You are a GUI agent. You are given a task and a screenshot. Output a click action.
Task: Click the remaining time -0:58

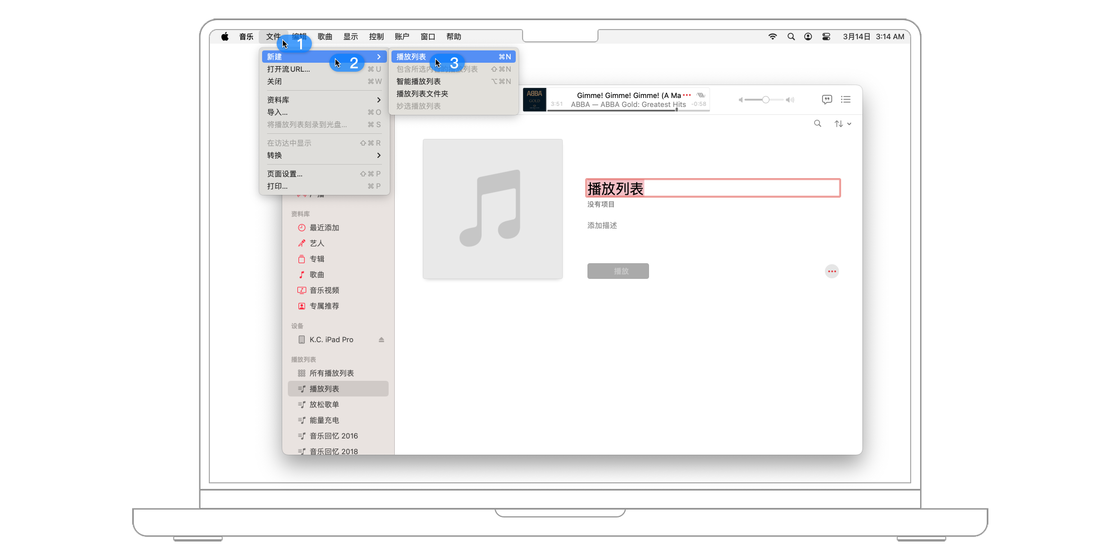pos(699,104)
